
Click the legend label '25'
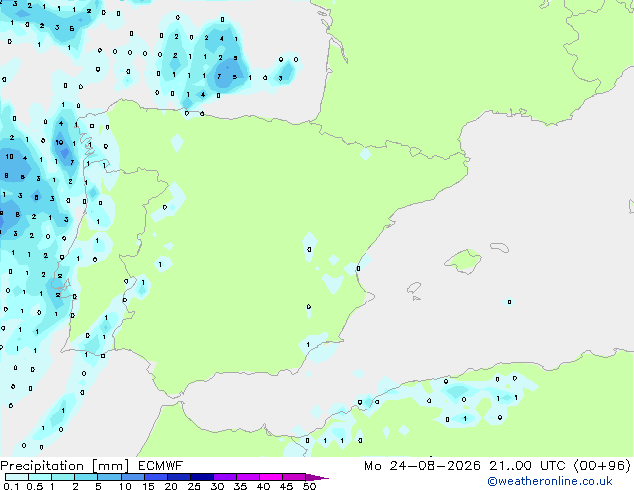[x=194, y=486]
